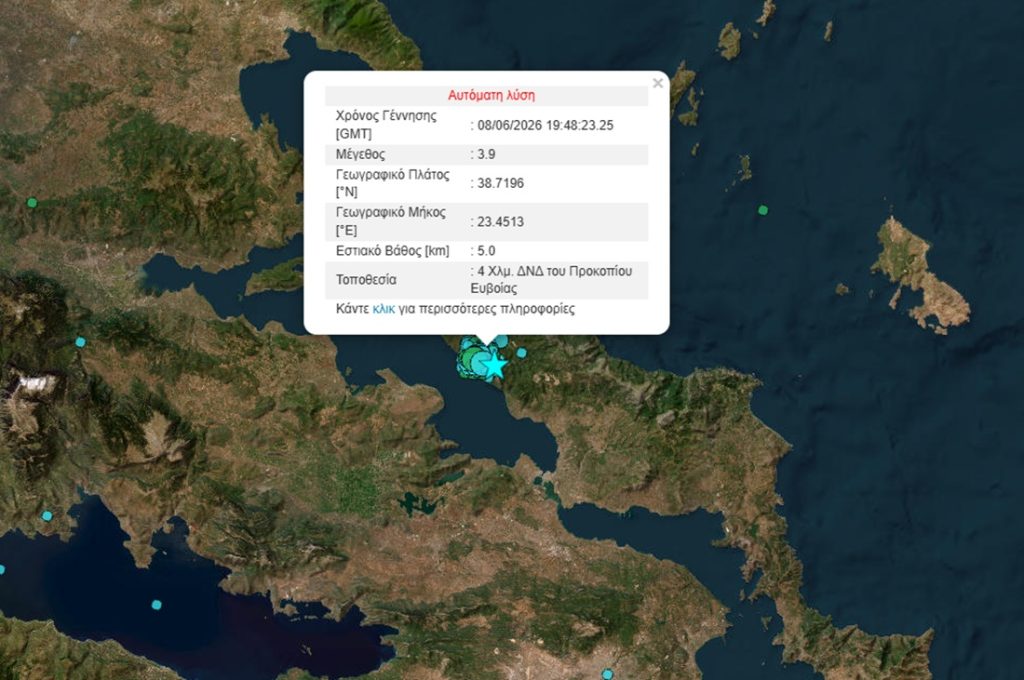Select the magnitude value 3.9

(486, 154)
